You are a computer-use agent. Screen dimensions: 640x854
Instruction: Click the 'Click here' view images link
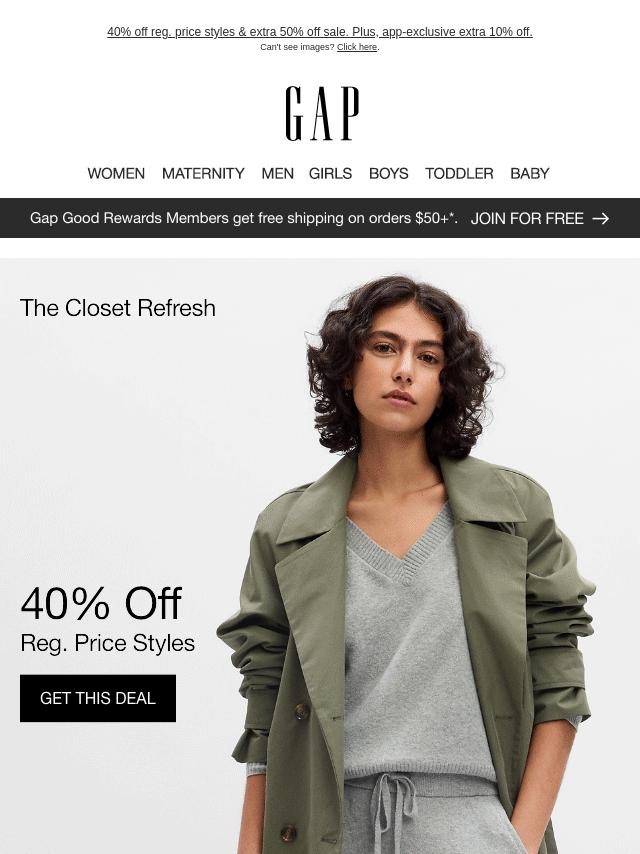(x=357, y=47)
